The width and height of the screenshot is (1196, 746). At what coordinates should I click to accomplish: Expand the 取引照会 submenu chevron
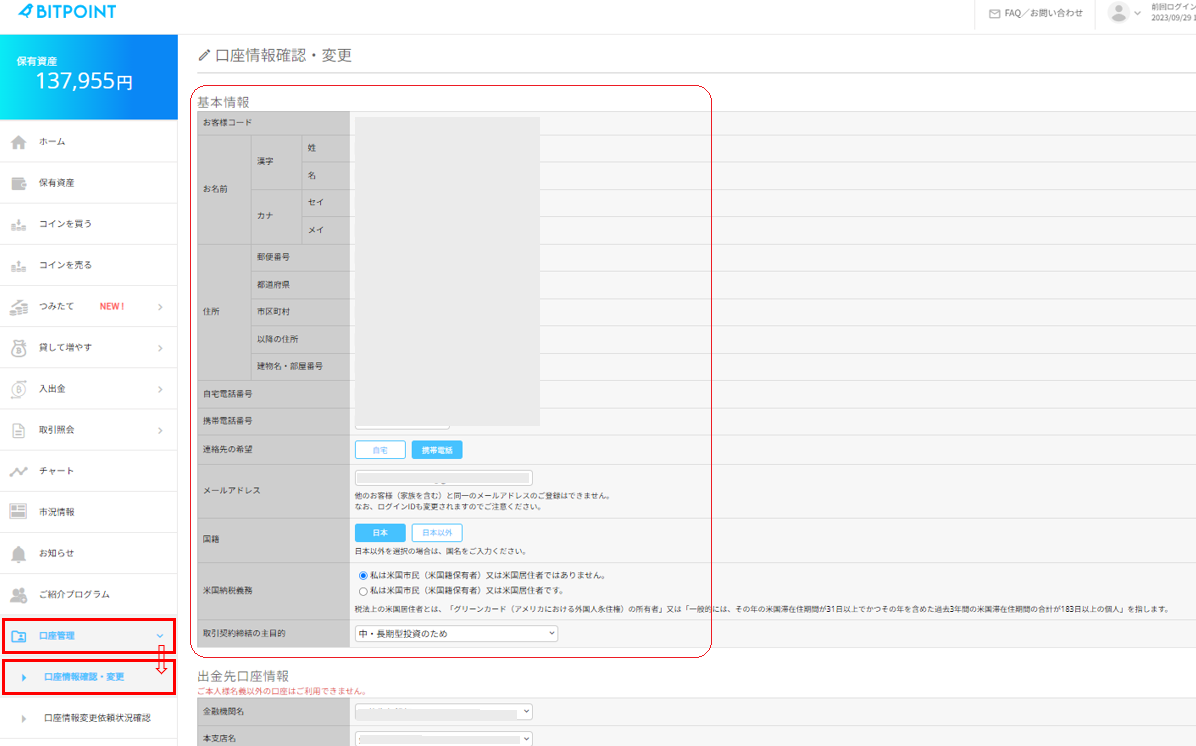tap(160, 430)
